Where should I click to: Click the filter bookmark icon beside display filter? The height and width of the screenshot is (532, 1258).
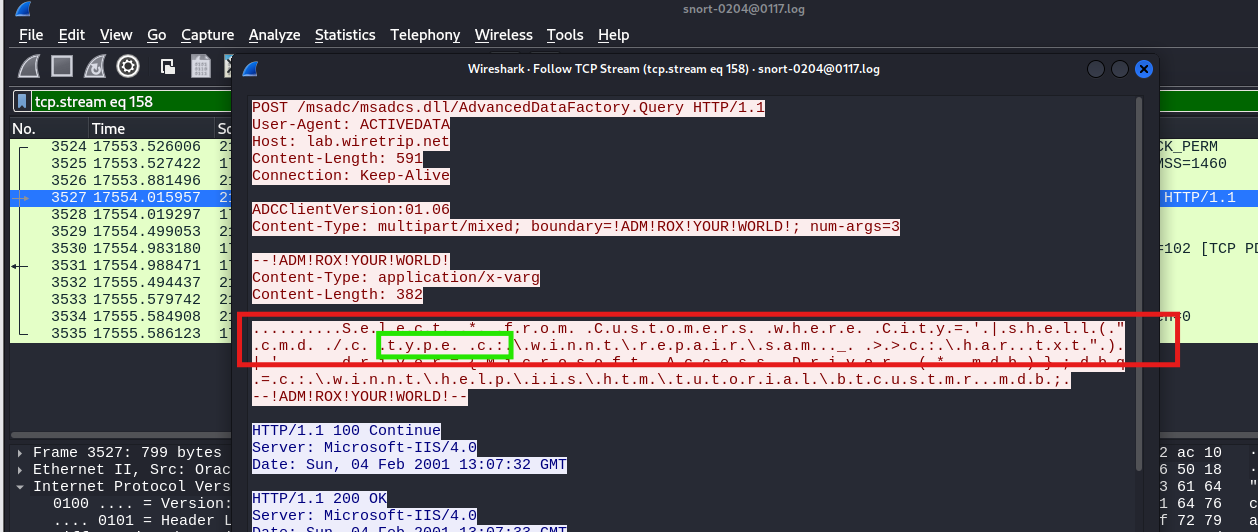point(21,101)
